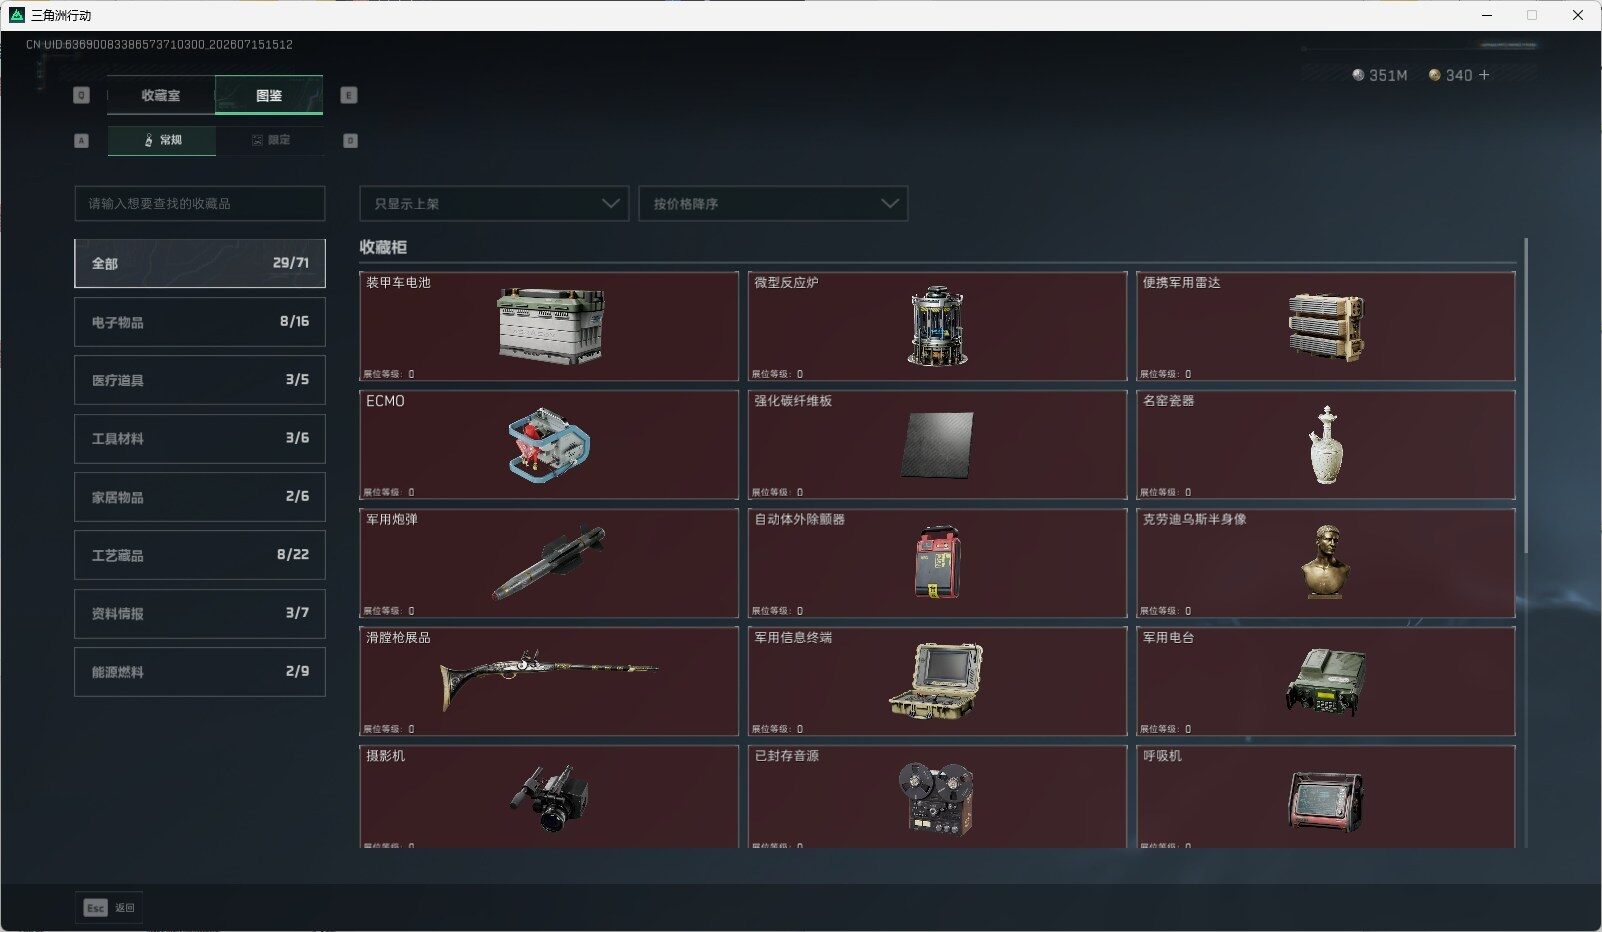Expand the 只显示上架 filter dropdown
This screenshot has height=932, width=1602.
(x=494, y=203)
